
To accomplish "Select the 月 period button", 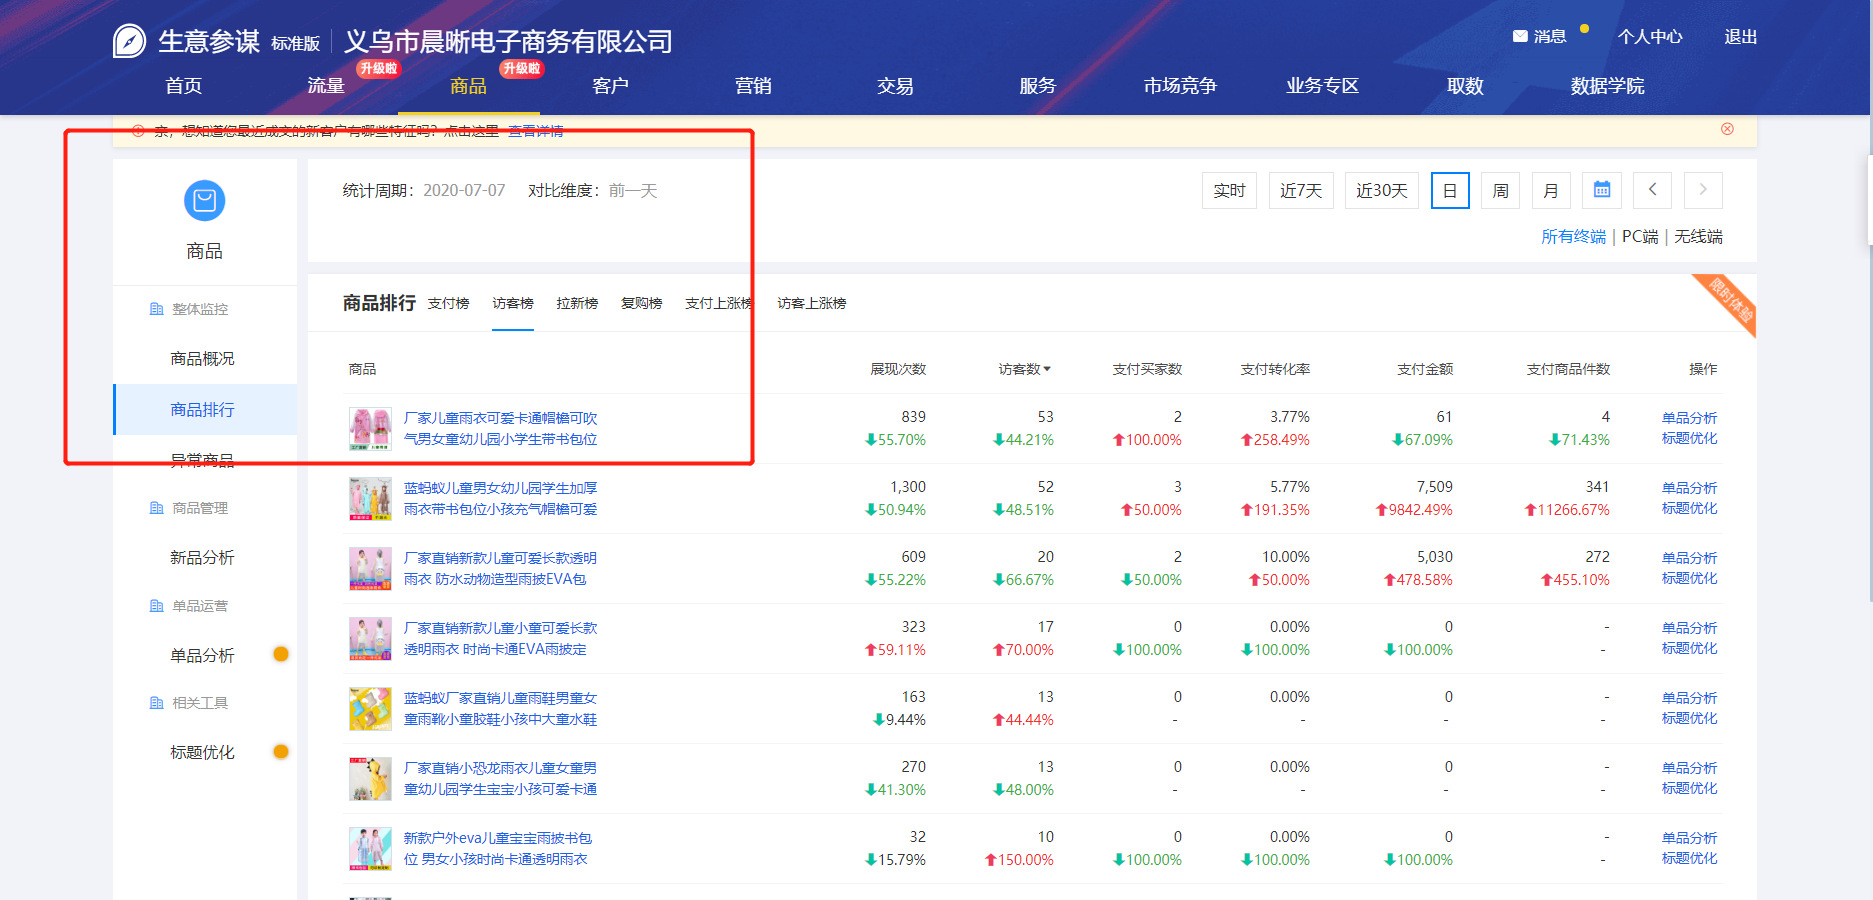I will click(x=1551, y=190).
